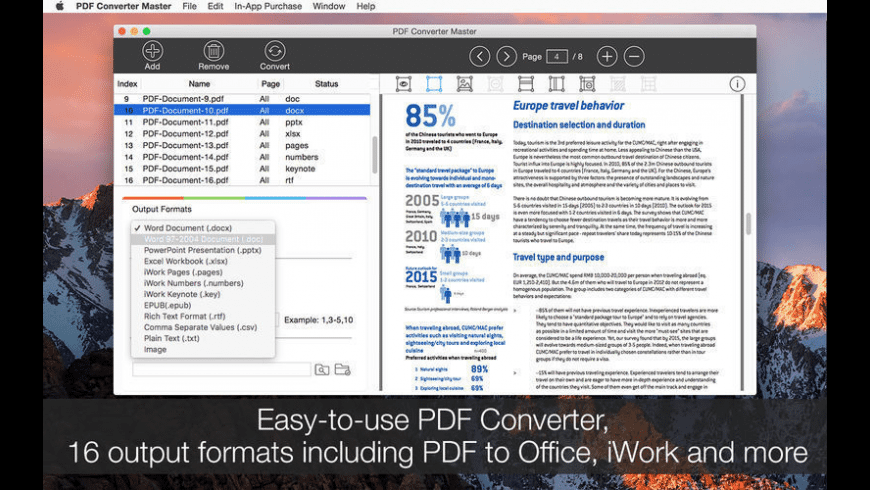Click the output path text field

point(221,370)
